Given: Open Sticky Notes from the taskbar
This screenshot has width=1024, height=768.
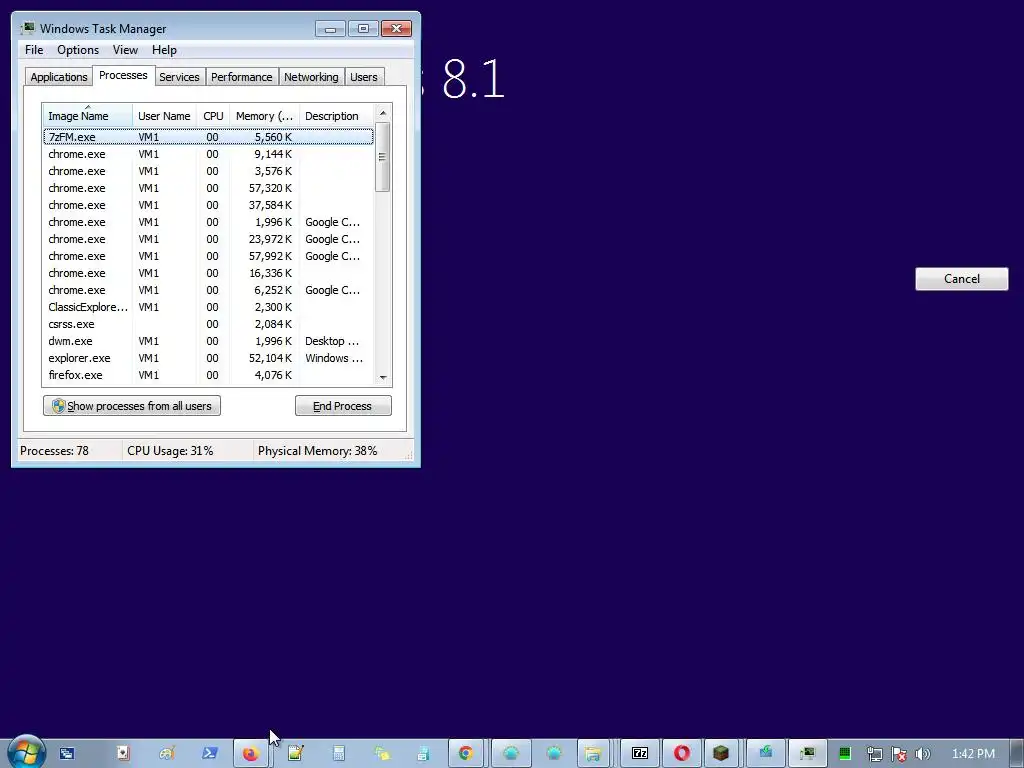Looking at the screenshot, I should pyautogui.click(x=381, y=754).
